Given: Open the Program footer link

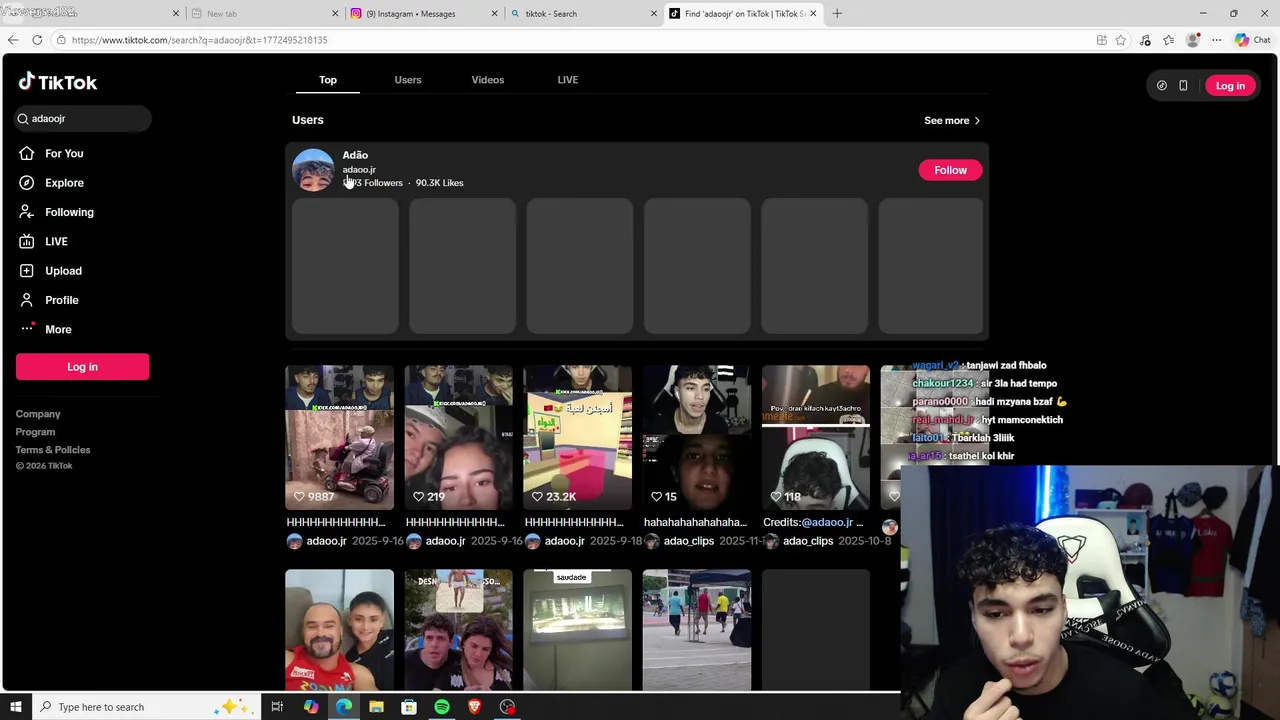Looking at the screenshot, I should [35, 432].
